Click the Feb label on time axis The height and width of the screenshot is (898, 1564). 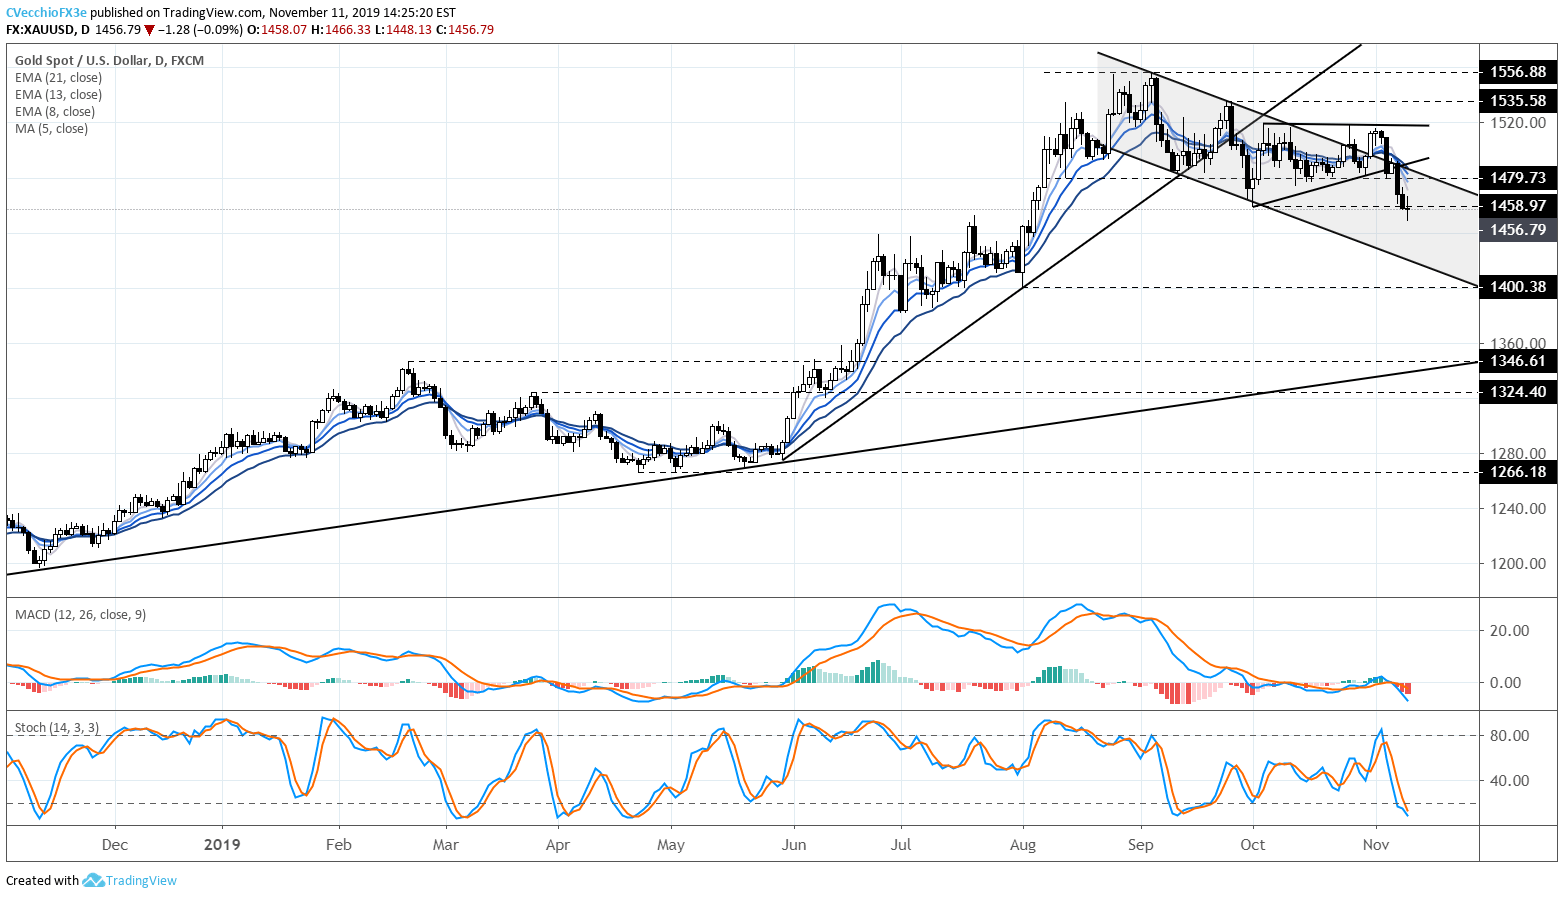[339, 845]
